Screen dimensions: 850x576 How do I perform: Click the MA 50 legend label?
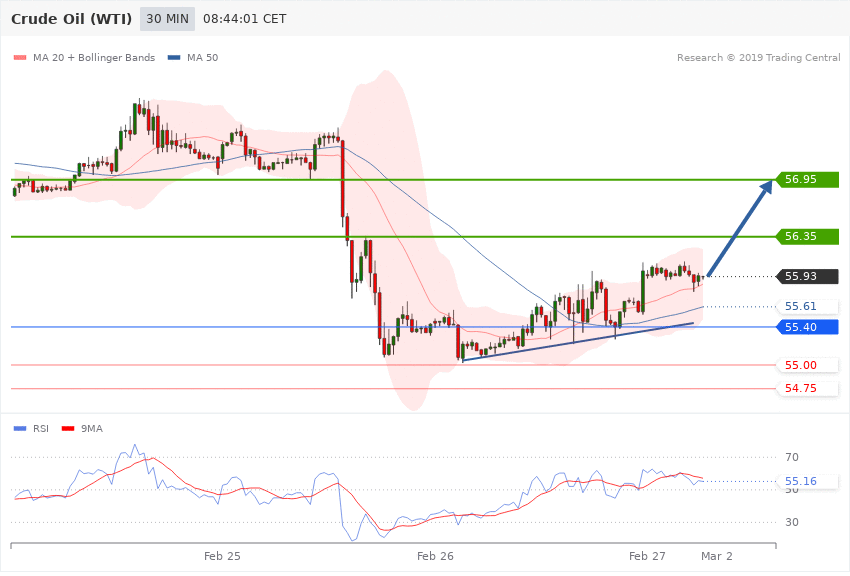pos(202,57)
